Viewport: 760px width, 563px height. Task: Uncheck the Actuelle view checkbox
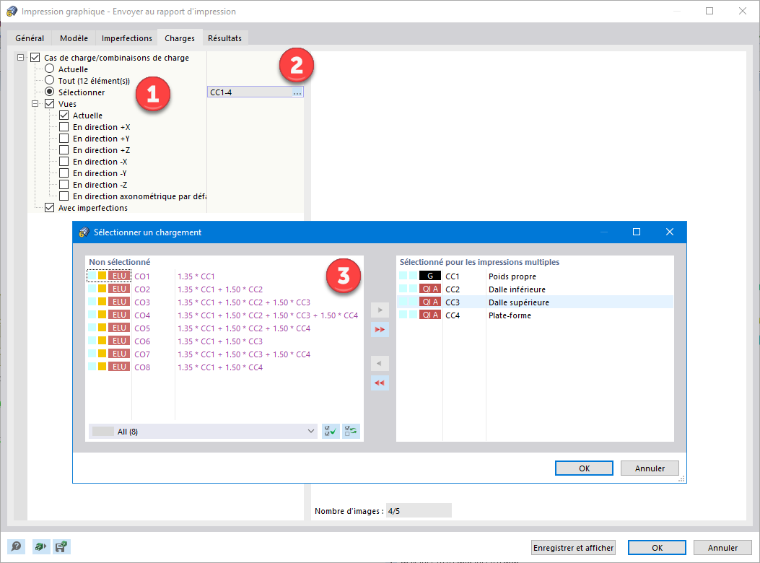[64, 115]
